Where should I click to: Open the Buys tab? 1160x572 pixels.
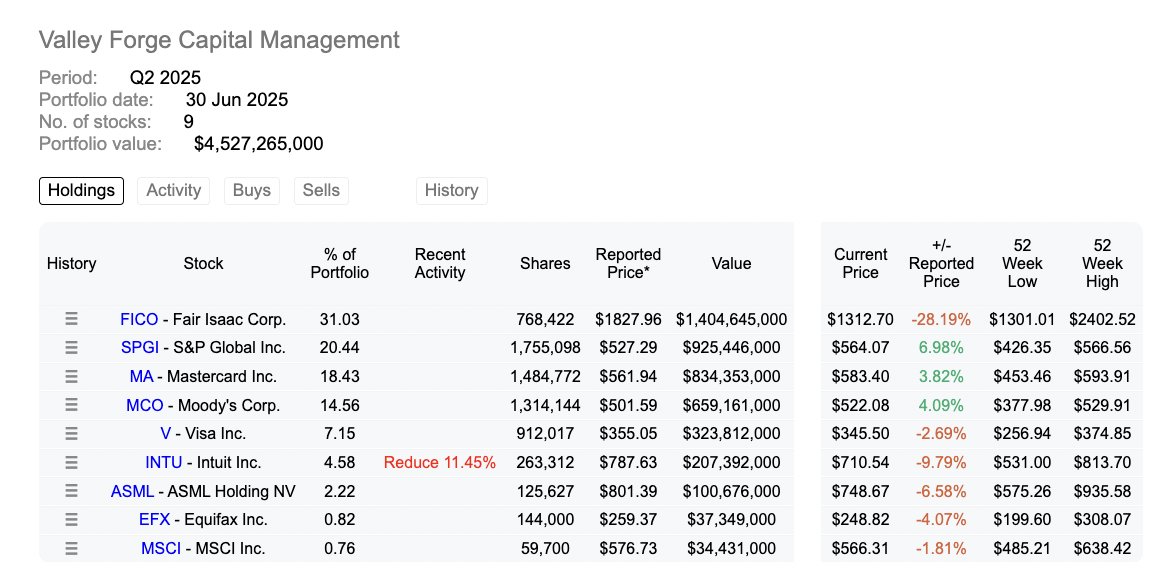point(252,190)
